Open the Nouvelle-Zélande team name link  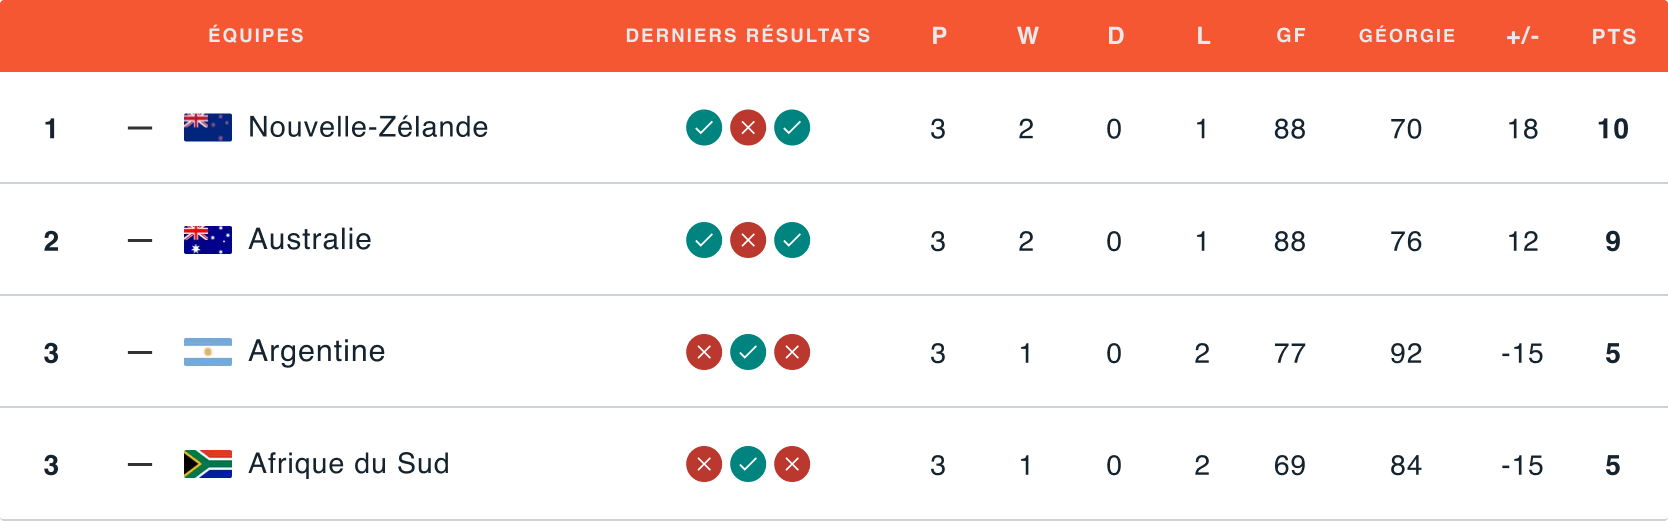tap(368, 128)
